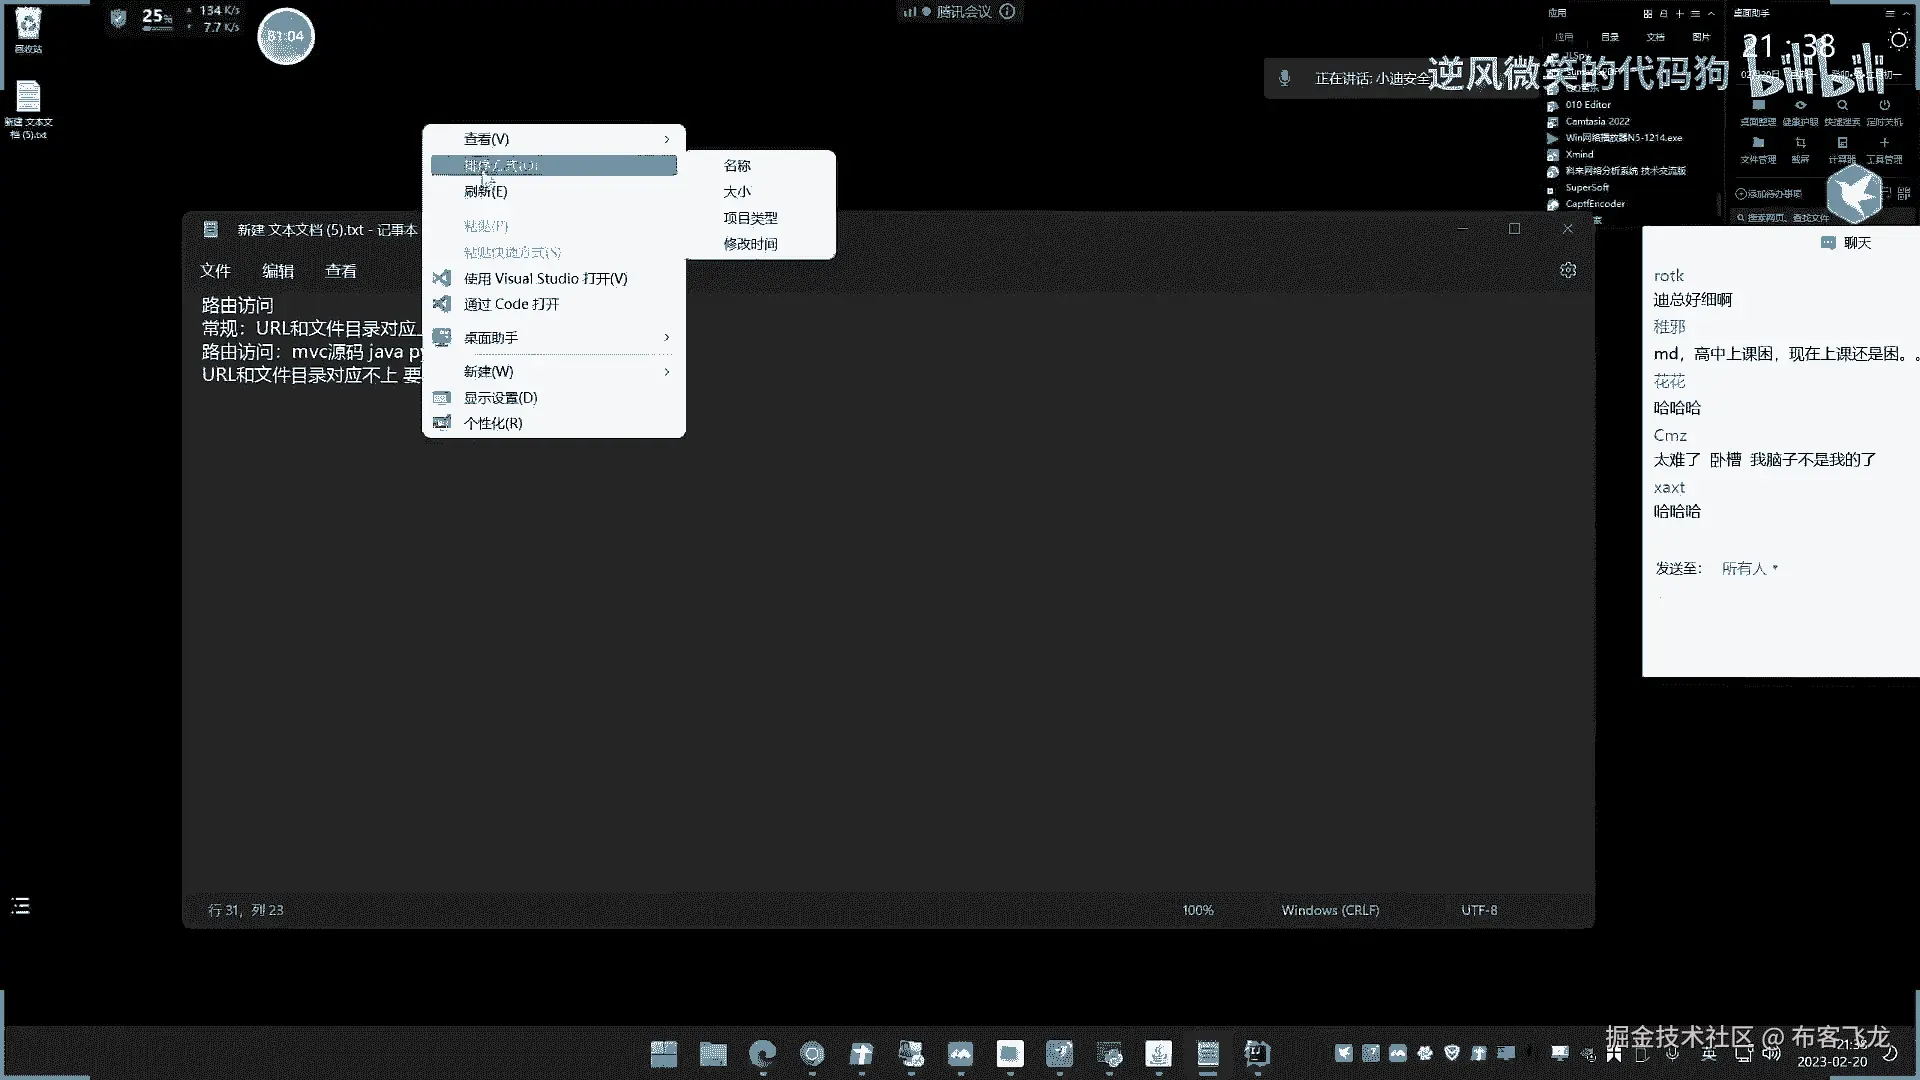The height and width of the screenshot is (1080, 1920).
Task: Open File Explorer in the taskbar
Action: coord(713,1054)
